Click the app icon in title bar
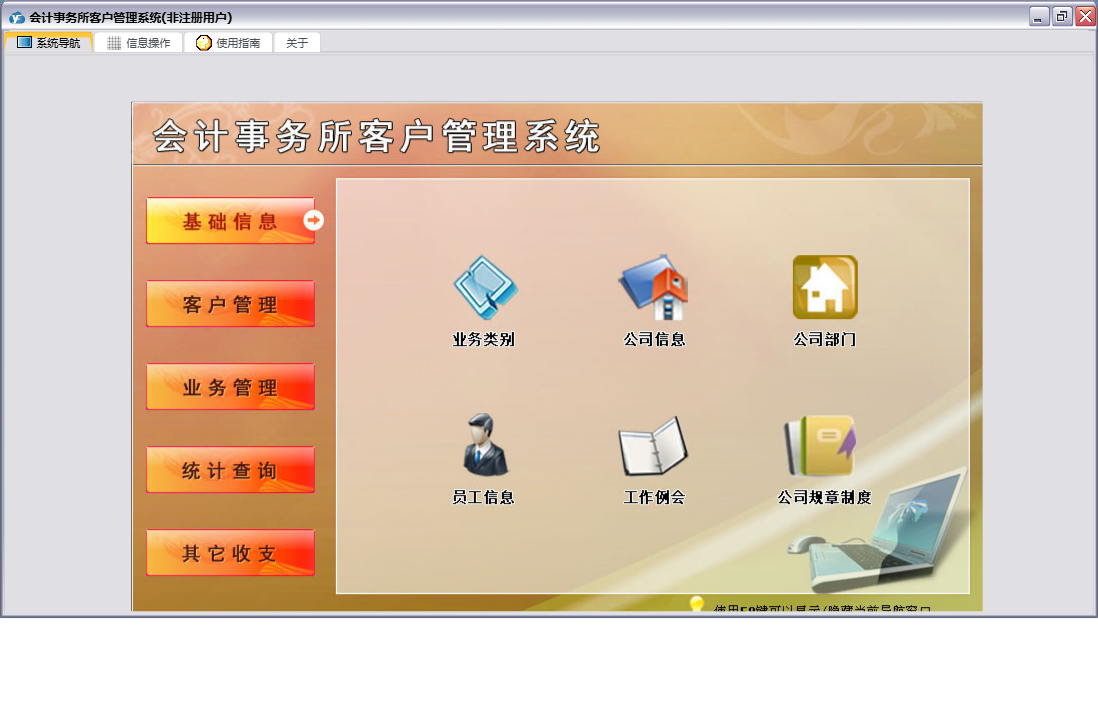The height and width of the screenshot is (716, 1098). [17, 18]
